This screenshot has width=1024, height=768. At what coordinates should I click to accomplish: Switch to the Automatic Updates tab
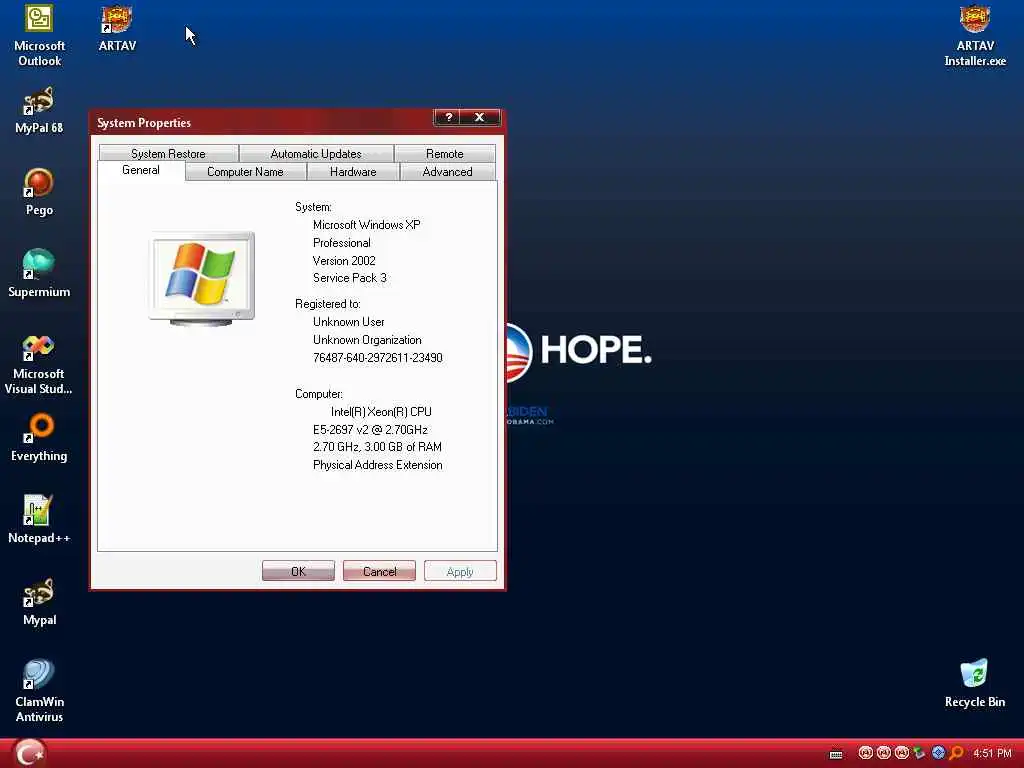(316, 153)
